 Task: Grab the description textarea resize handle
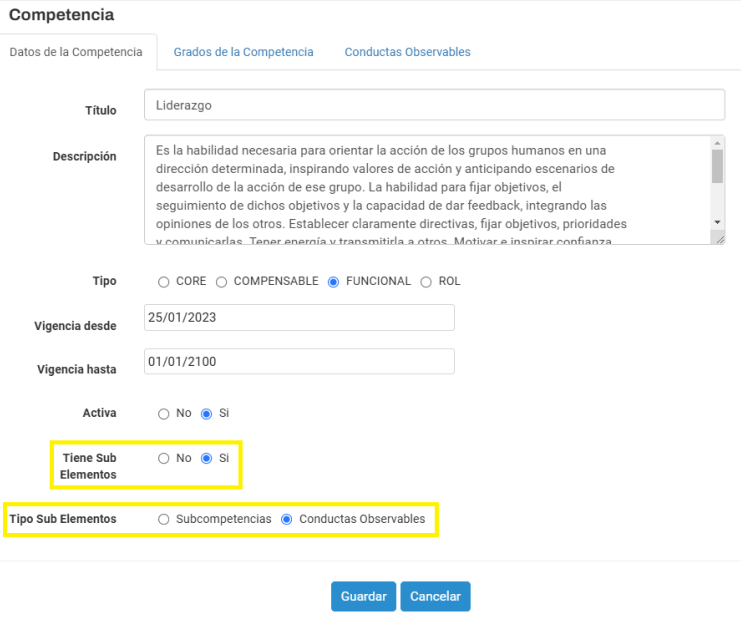tap(719, 240)
